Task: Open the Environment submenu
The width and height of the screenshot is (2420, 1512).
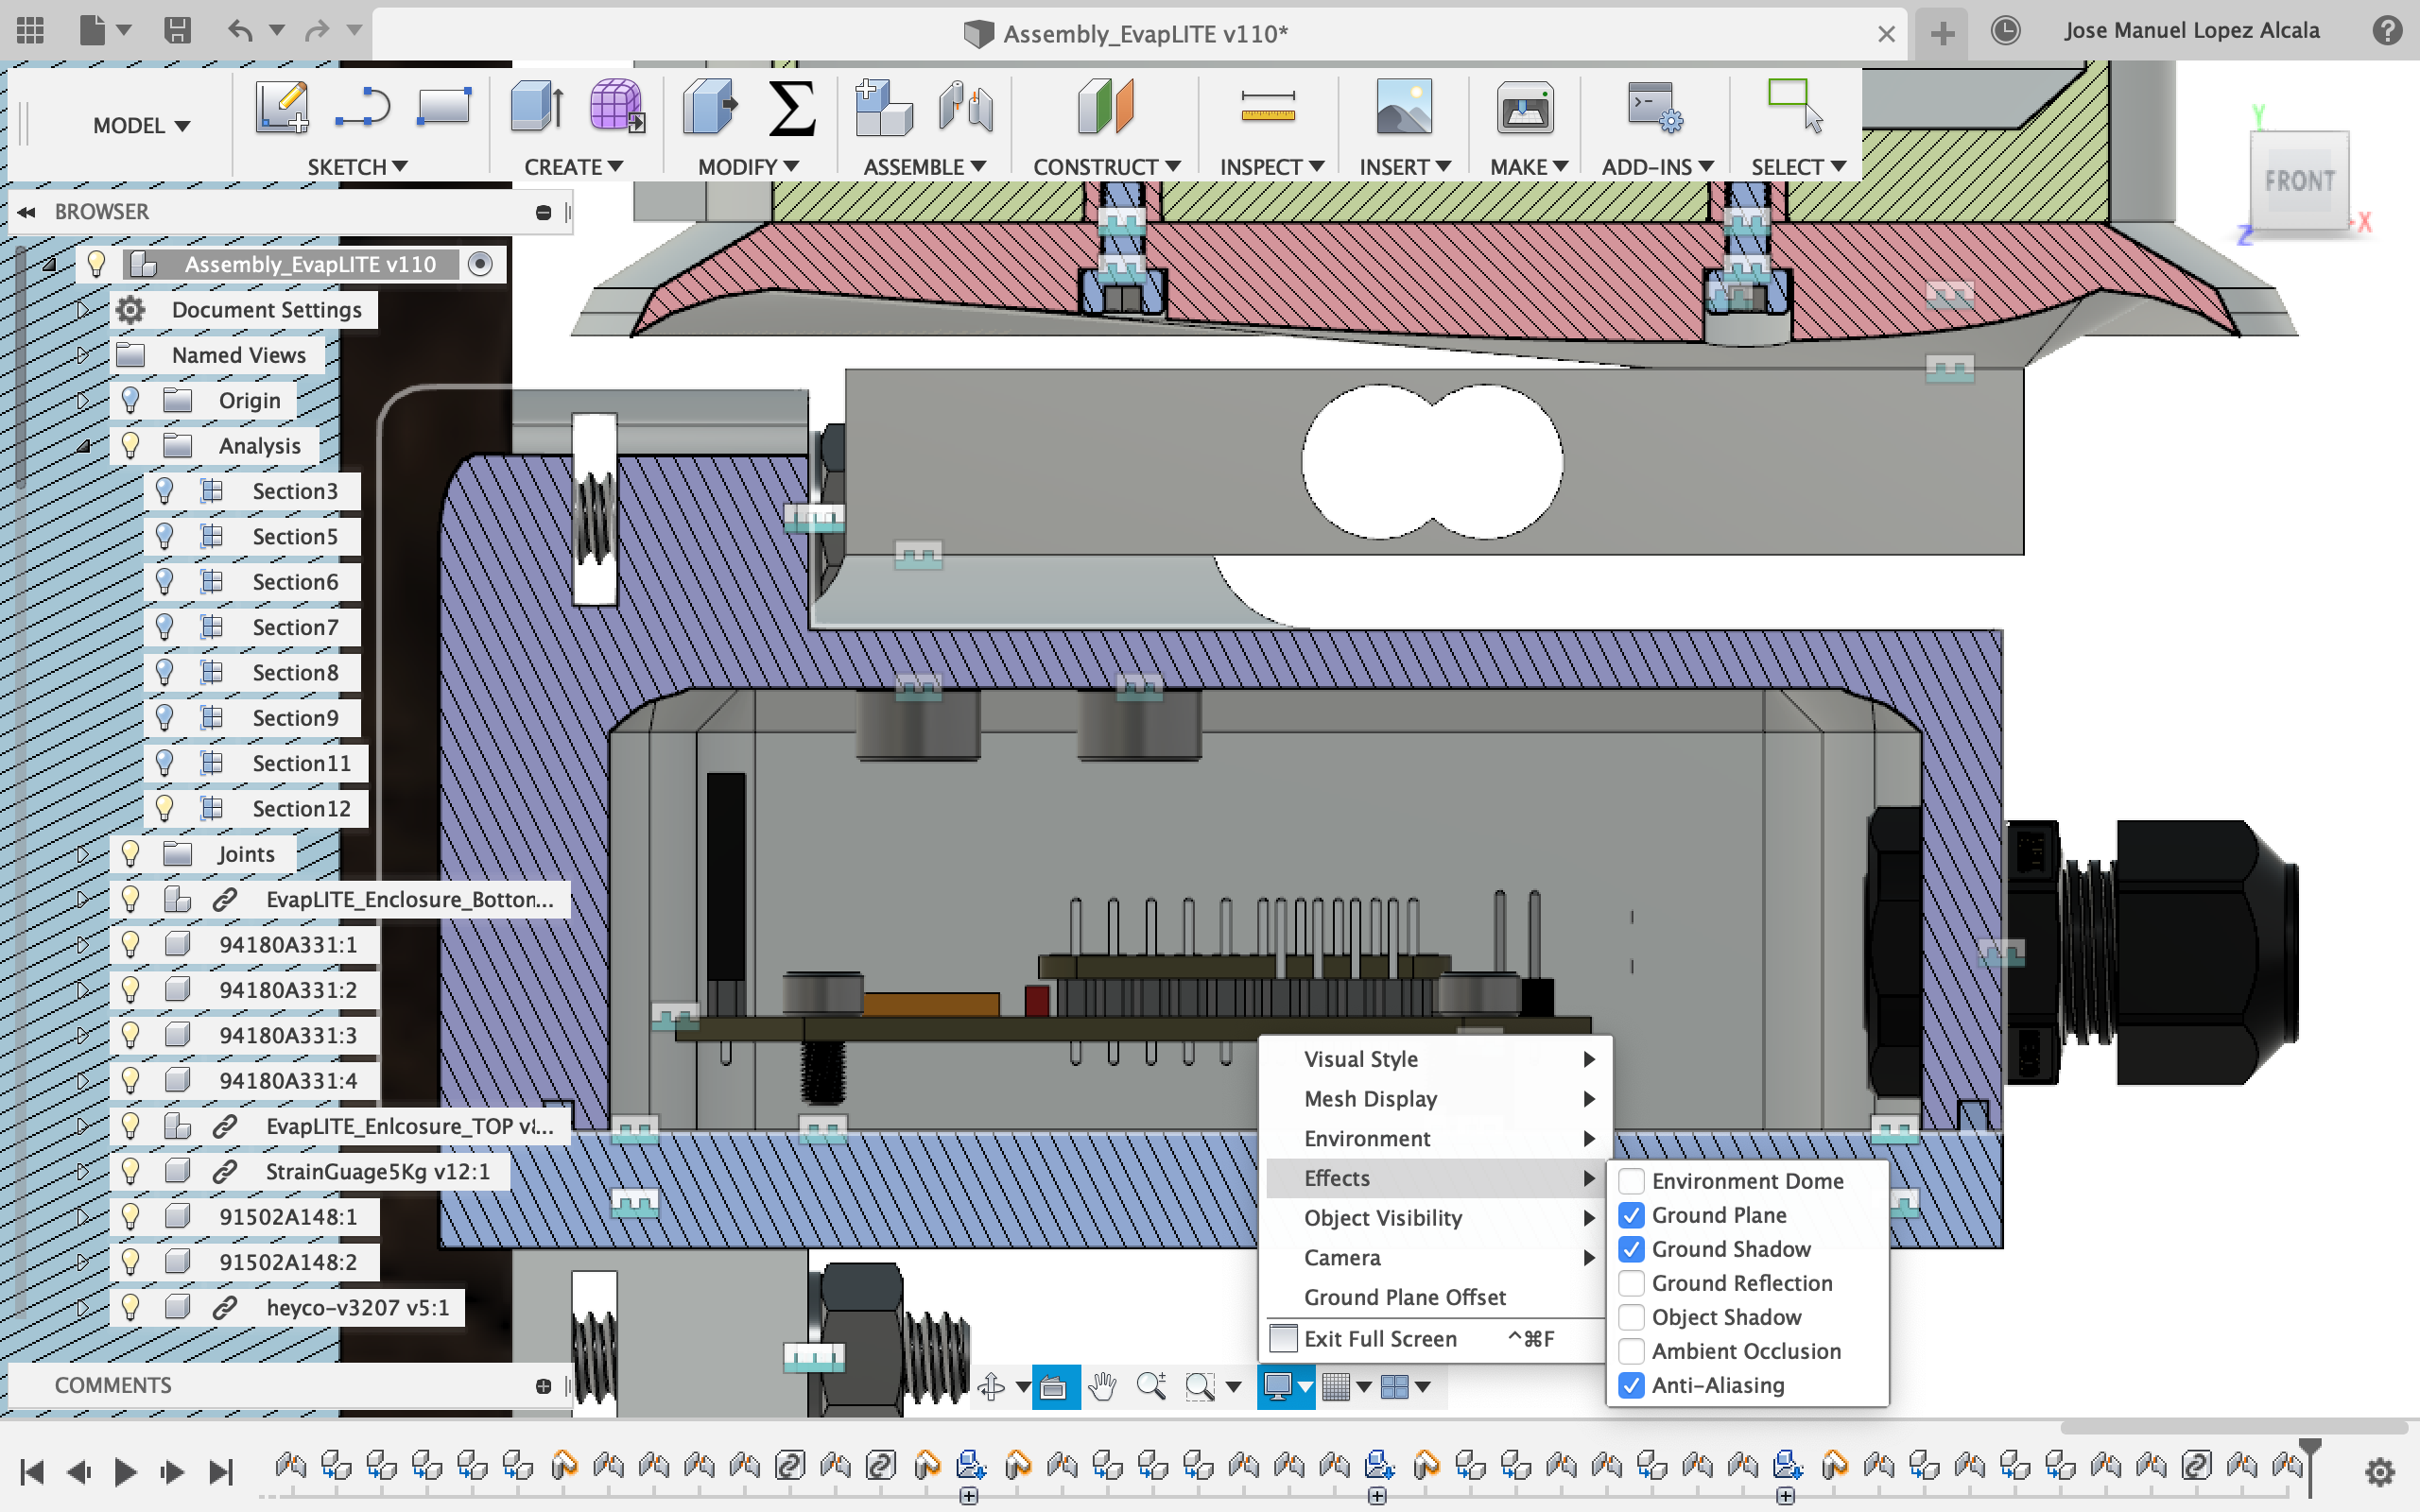Action: coord(1435,1138)
